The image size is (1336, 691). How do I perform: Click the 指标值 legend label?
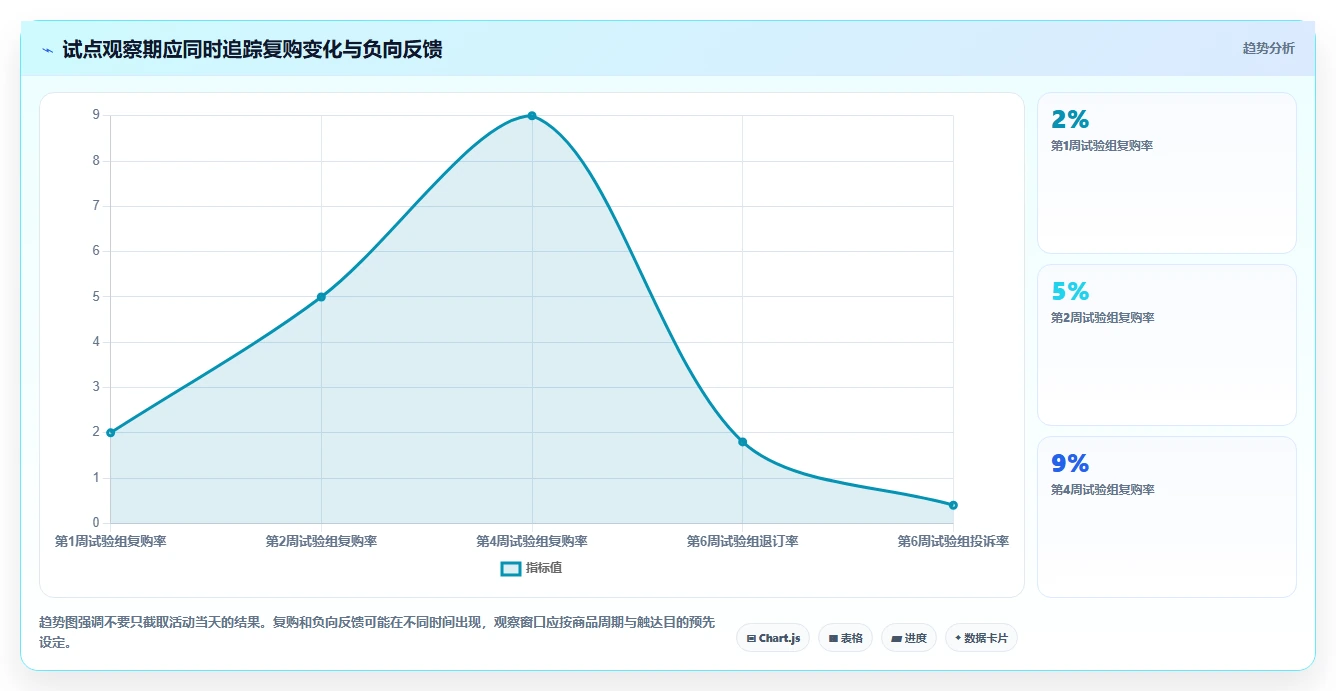544,568
